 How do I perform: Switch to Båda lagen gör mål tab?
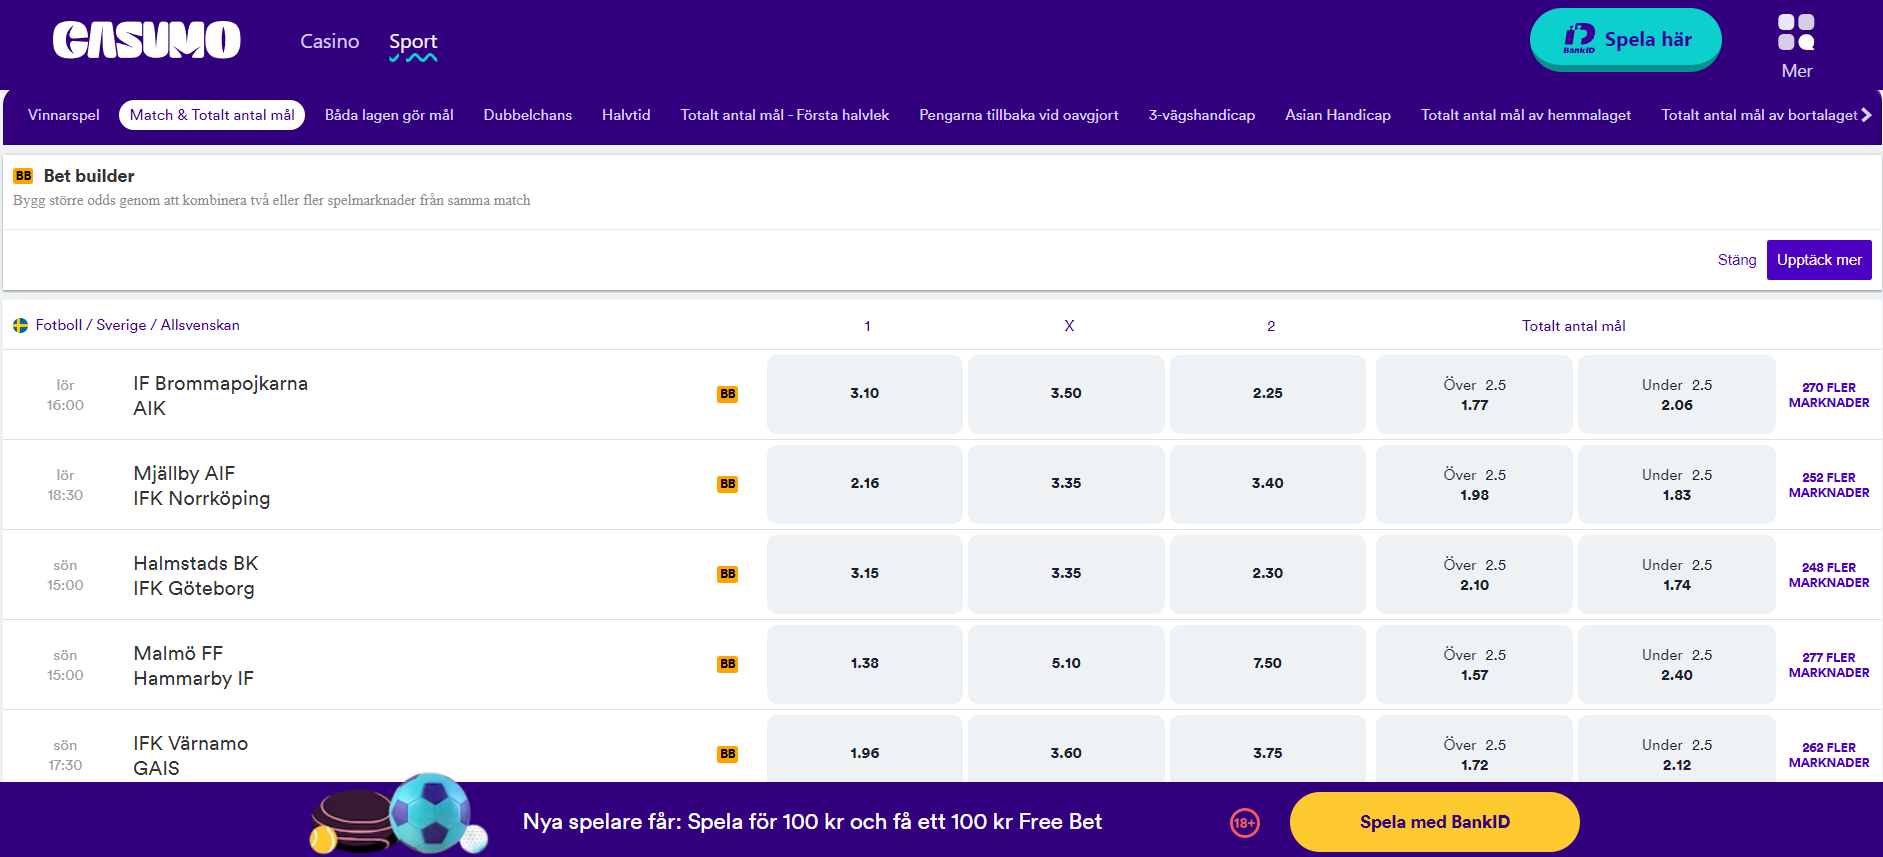[389, 115]
